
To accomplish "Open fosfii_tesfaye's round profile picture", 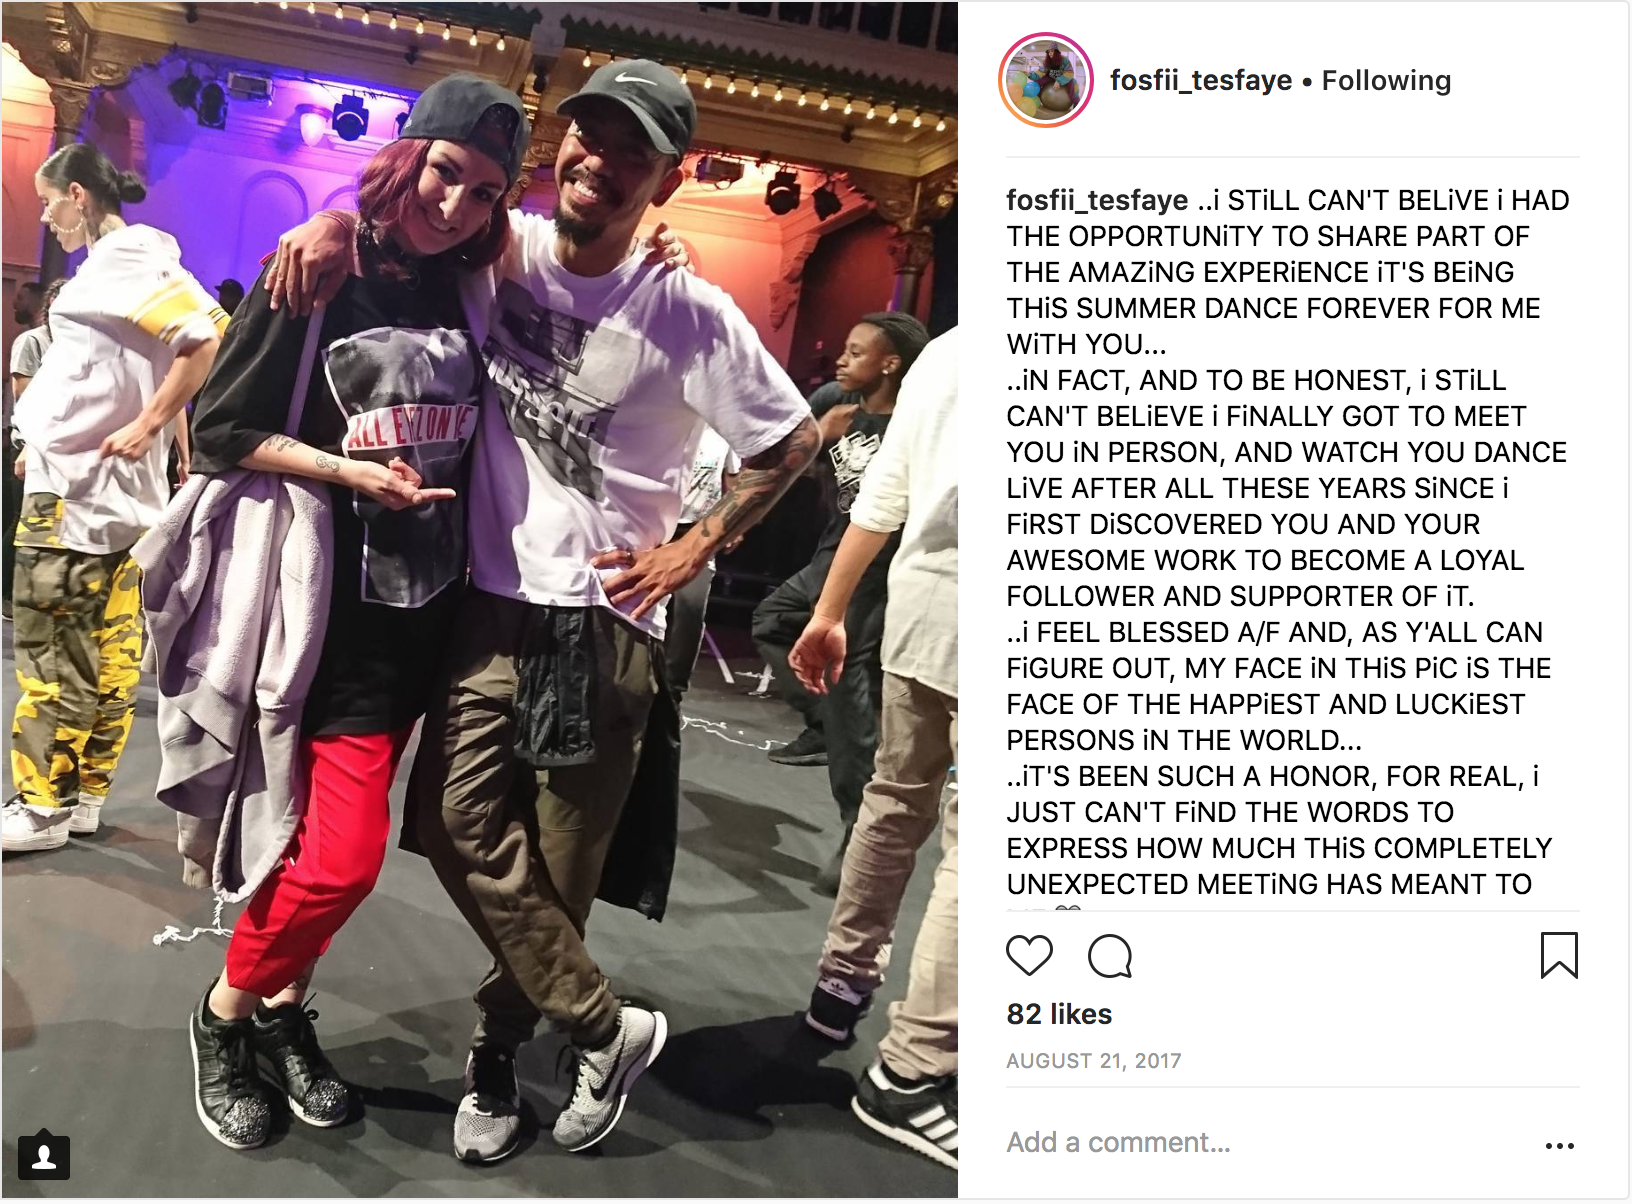I will click(x=1046, y=80).
